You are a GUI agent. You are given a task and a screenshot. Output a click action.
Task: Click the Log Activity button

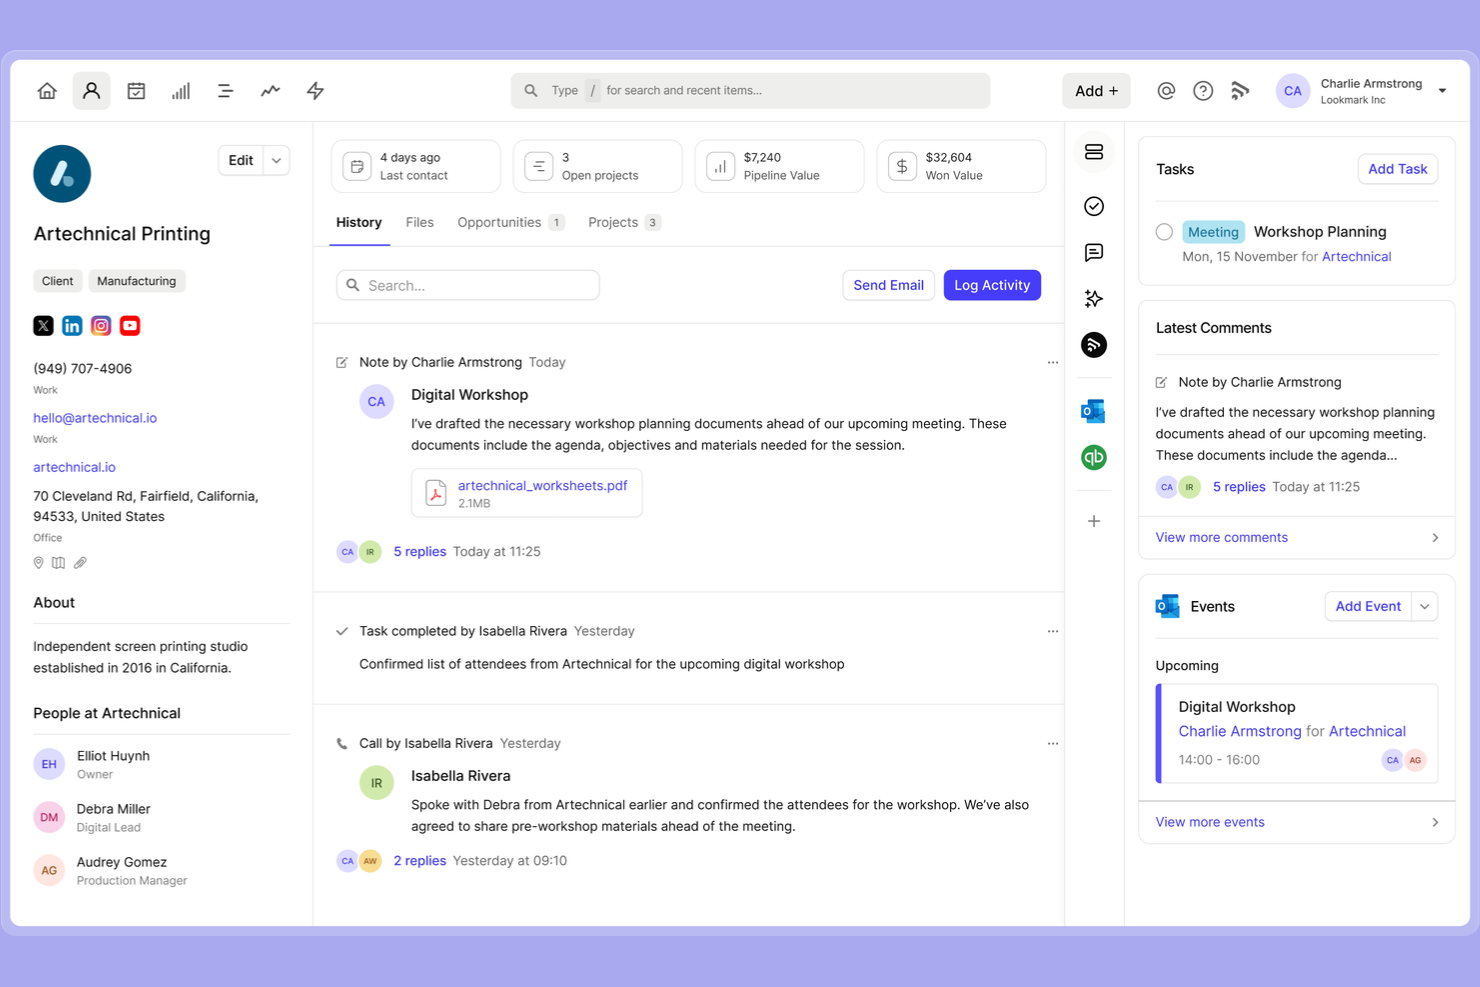point(991,285)
